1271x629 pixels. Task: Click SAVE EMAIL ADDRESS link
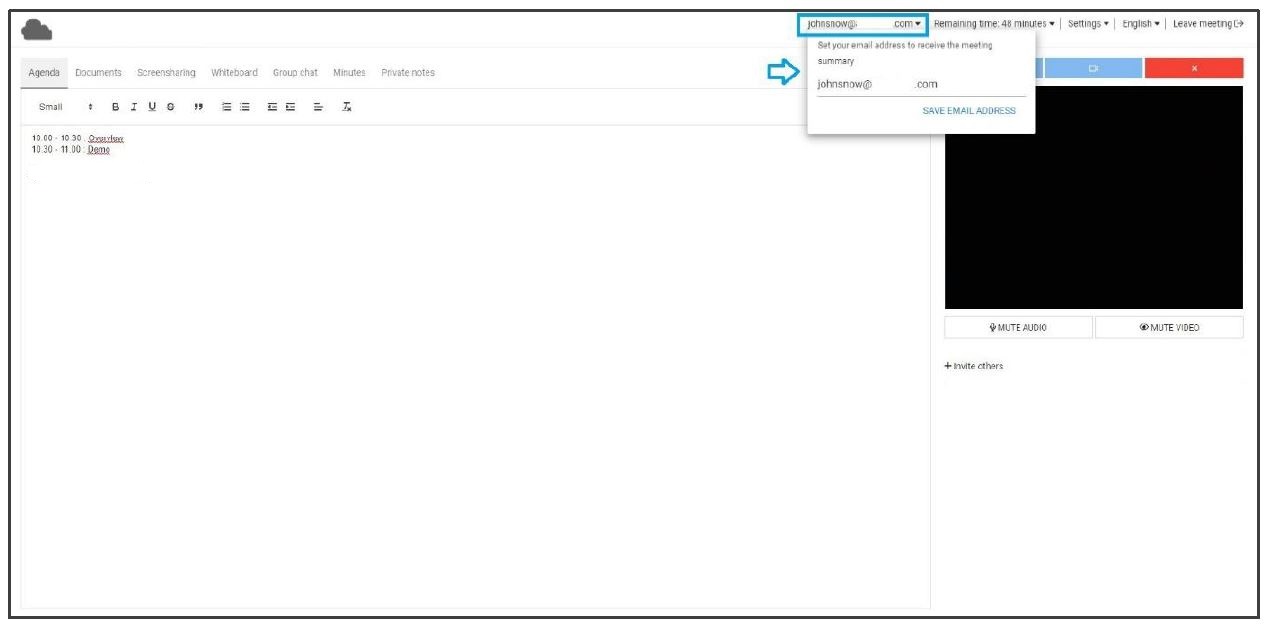(968, 111)
